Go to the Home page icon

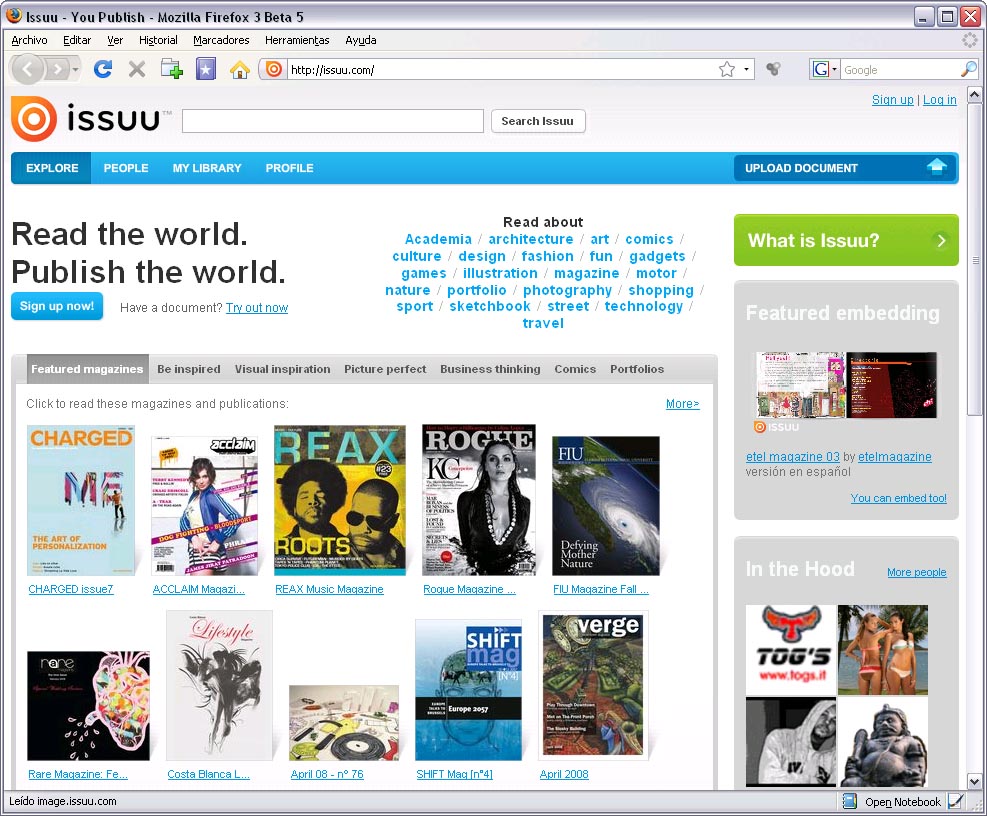coord(240,69)
